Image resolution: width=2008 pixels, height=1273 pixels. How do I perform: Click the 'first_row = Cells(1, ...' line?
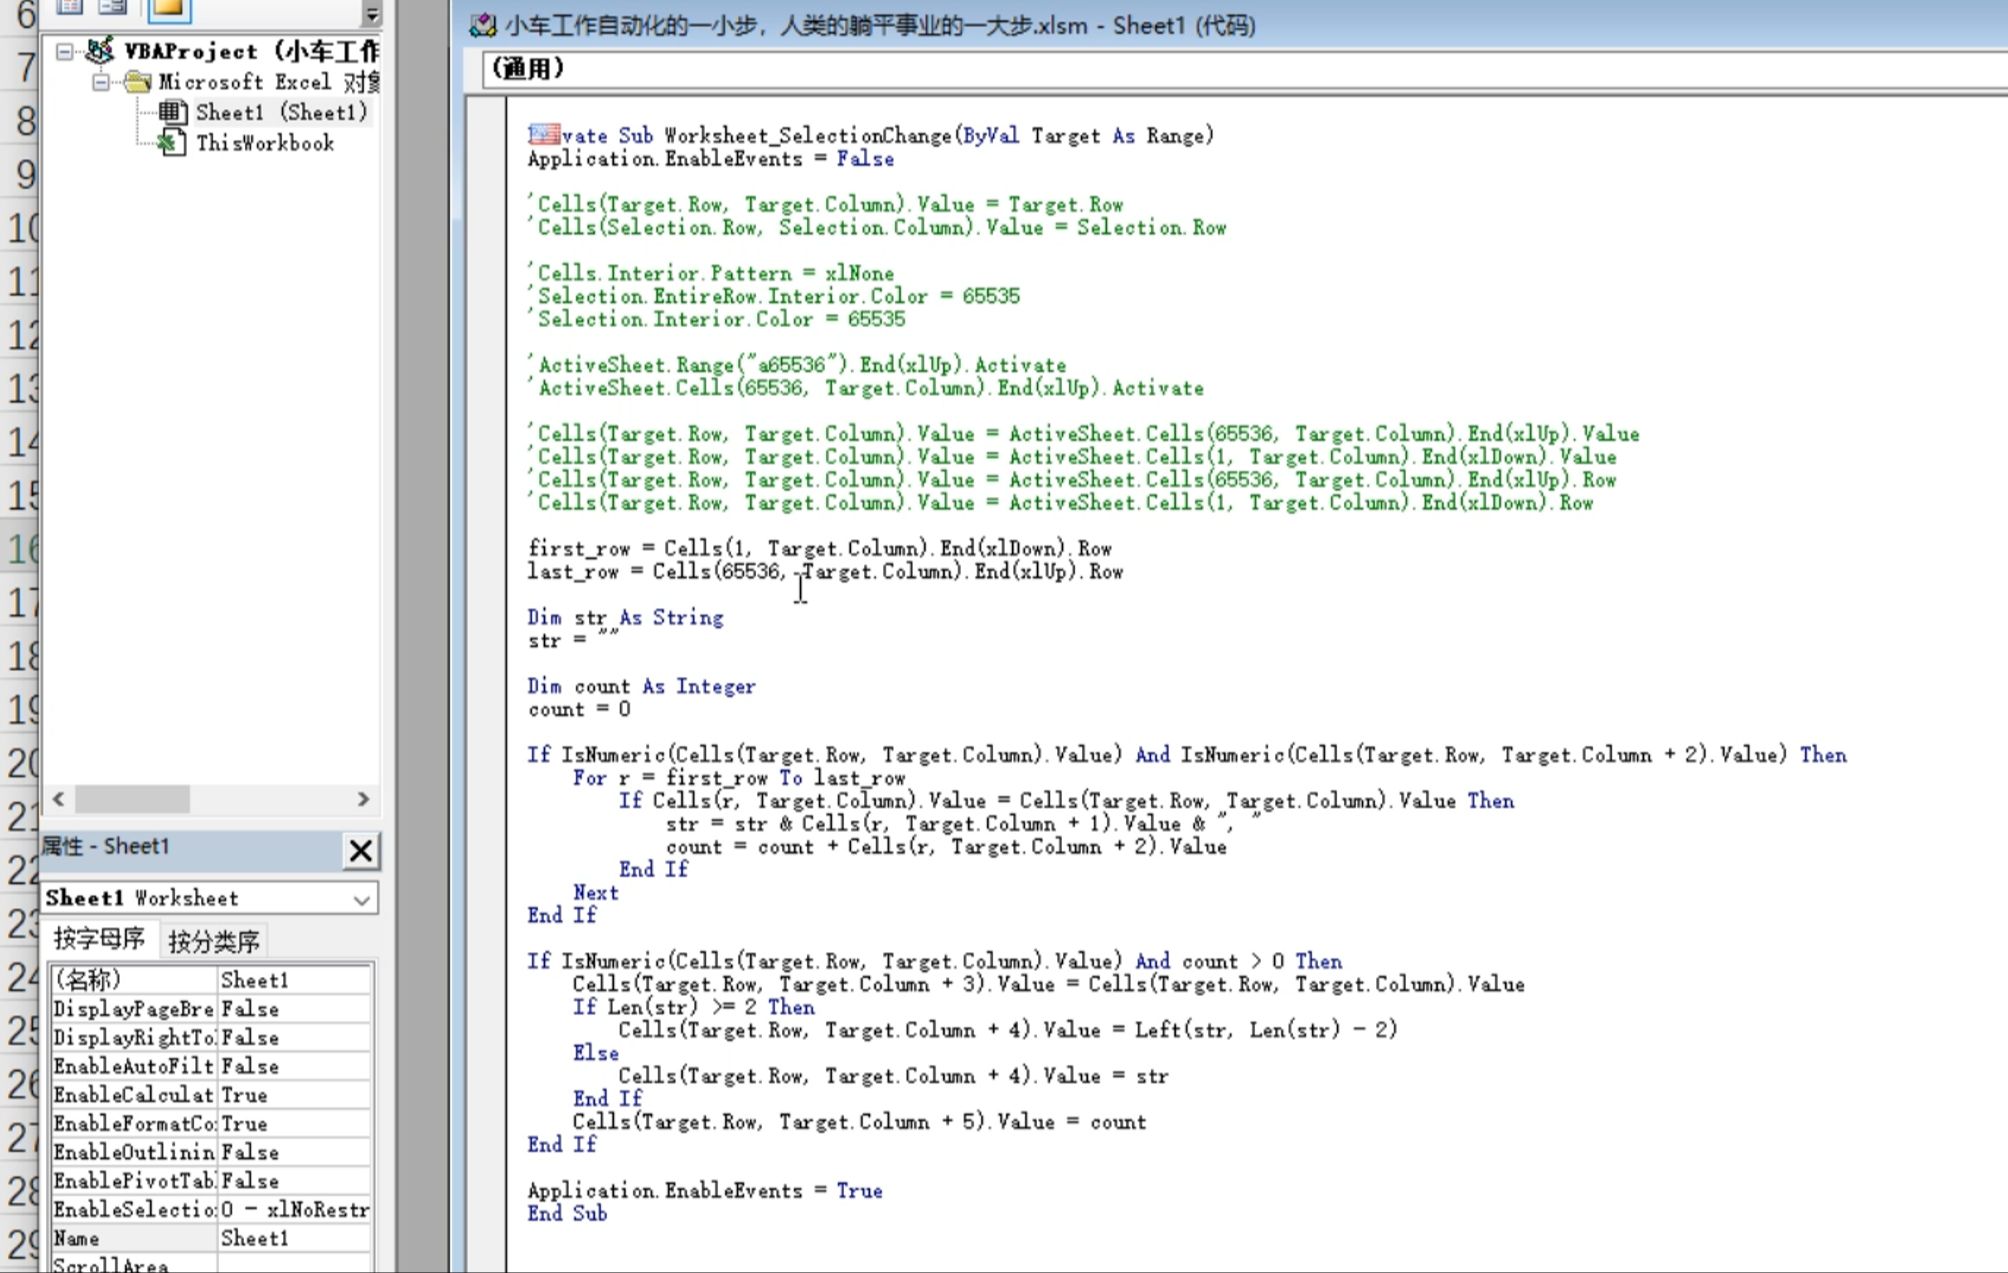pyautogui.click(x=820, y=549)
